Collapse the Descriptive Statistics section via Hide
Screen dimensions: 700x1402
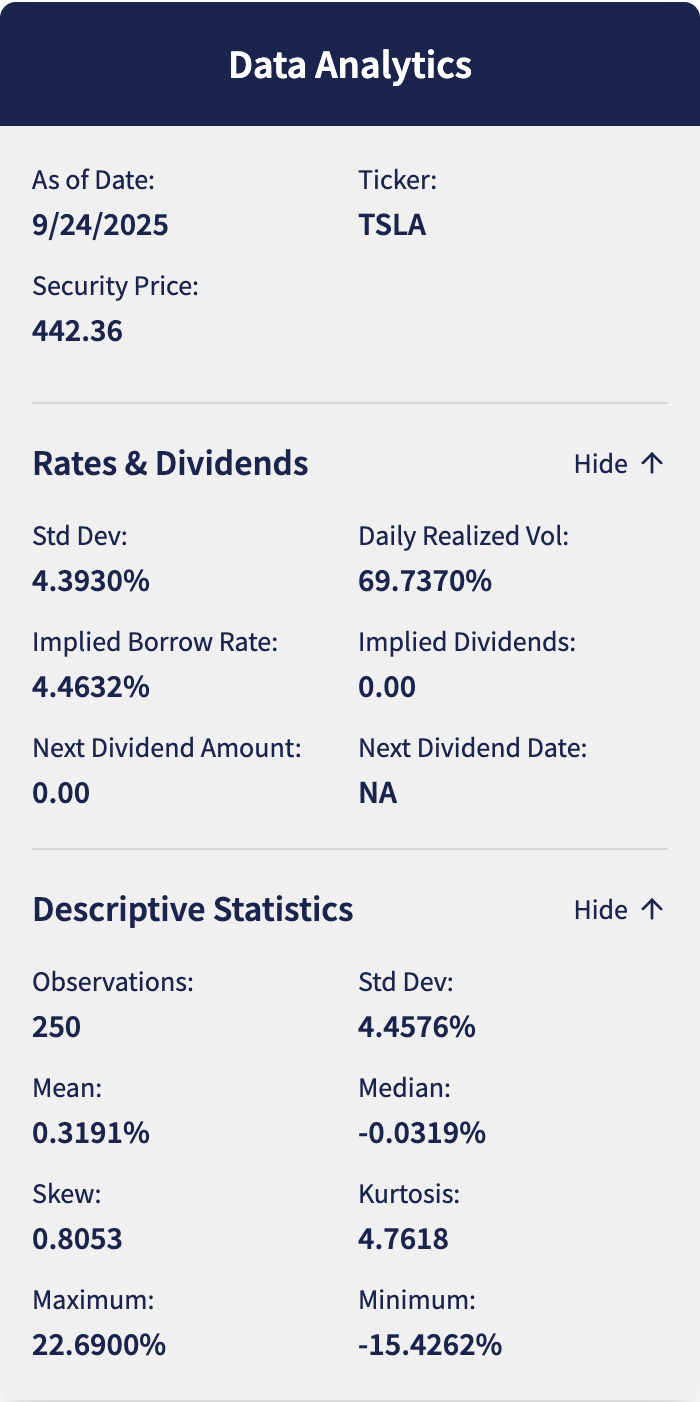[x=601, y=909]
